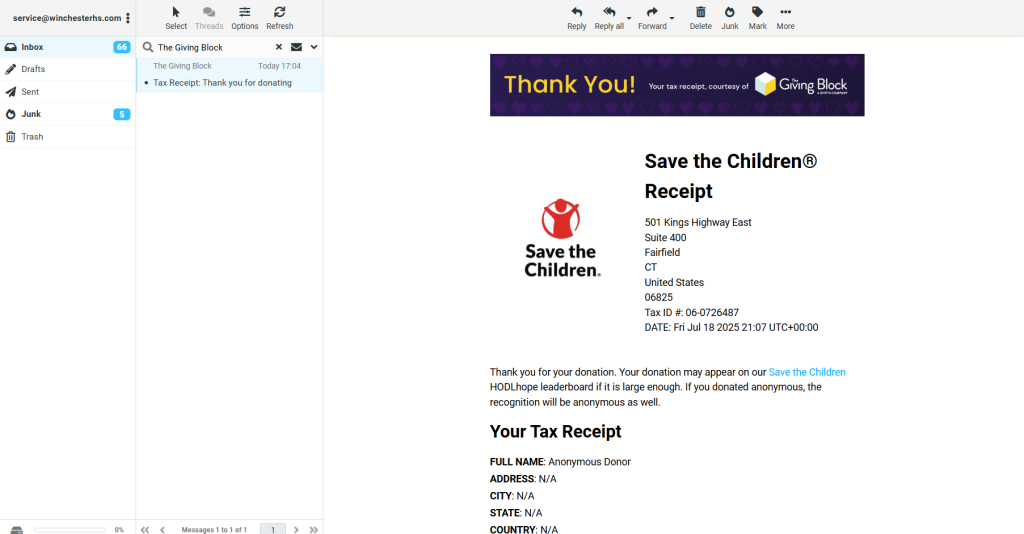Expand the Reply all dropdown arrow
This screenshot has width=1024, height=534.
coord(629,18)
